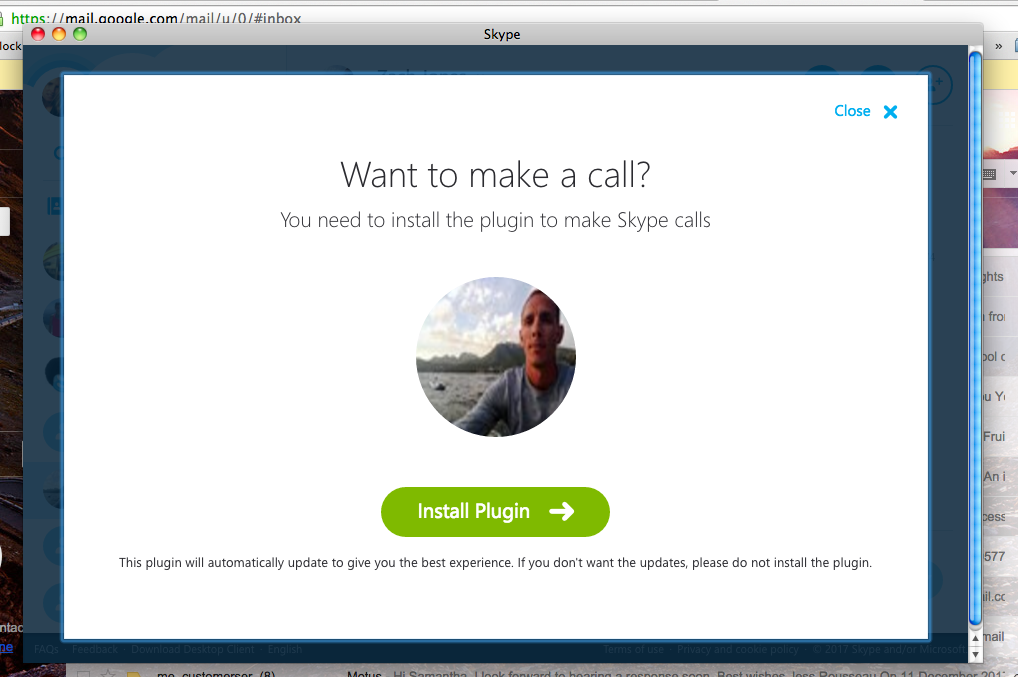Click the red close window button

[38, 34]
